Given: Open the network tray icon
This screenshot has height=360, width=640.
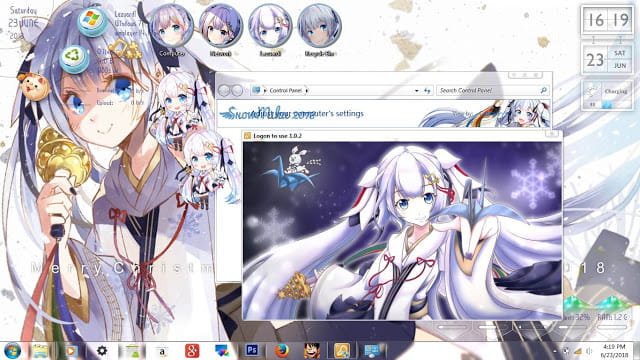Looking at the screenshot, I should pyautogui.click(x=578, y=351).
